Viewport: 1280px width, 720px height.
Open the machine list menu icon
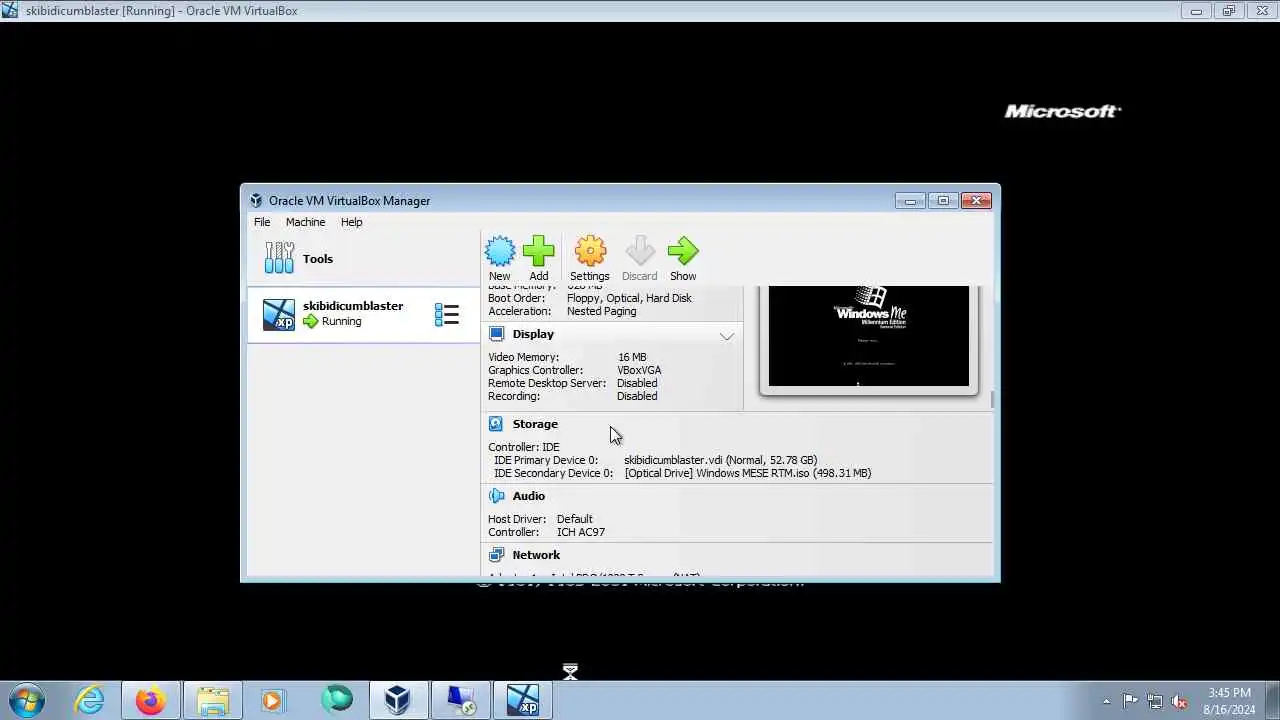(x=446, y=315)
